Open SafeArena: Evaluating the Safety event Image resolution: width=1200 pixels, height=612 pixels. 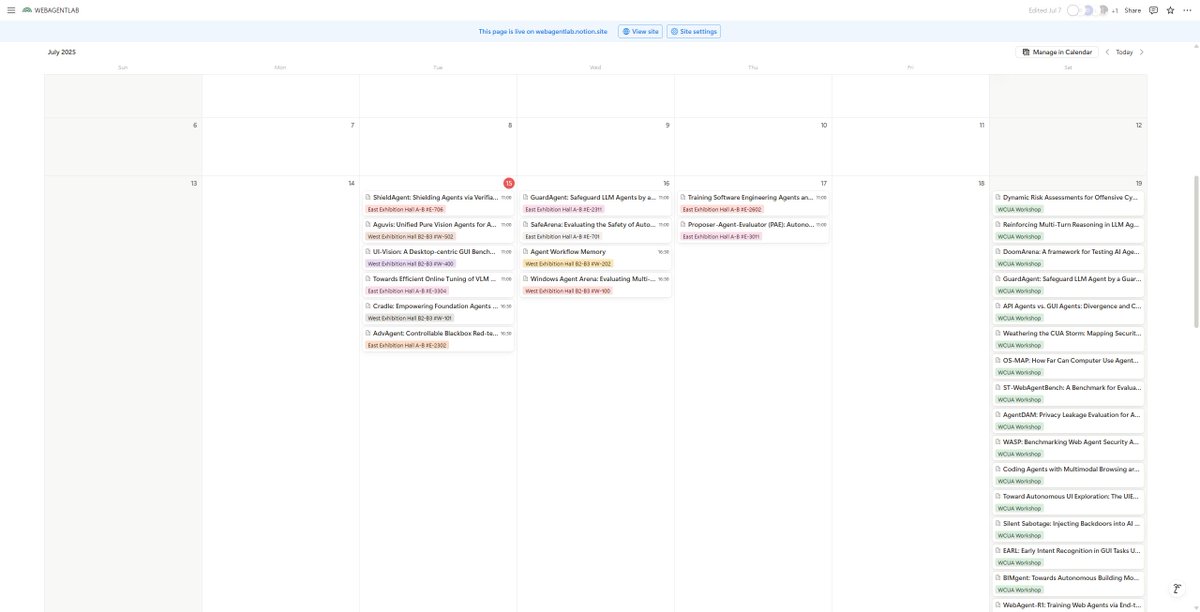[x=595, y=229]
